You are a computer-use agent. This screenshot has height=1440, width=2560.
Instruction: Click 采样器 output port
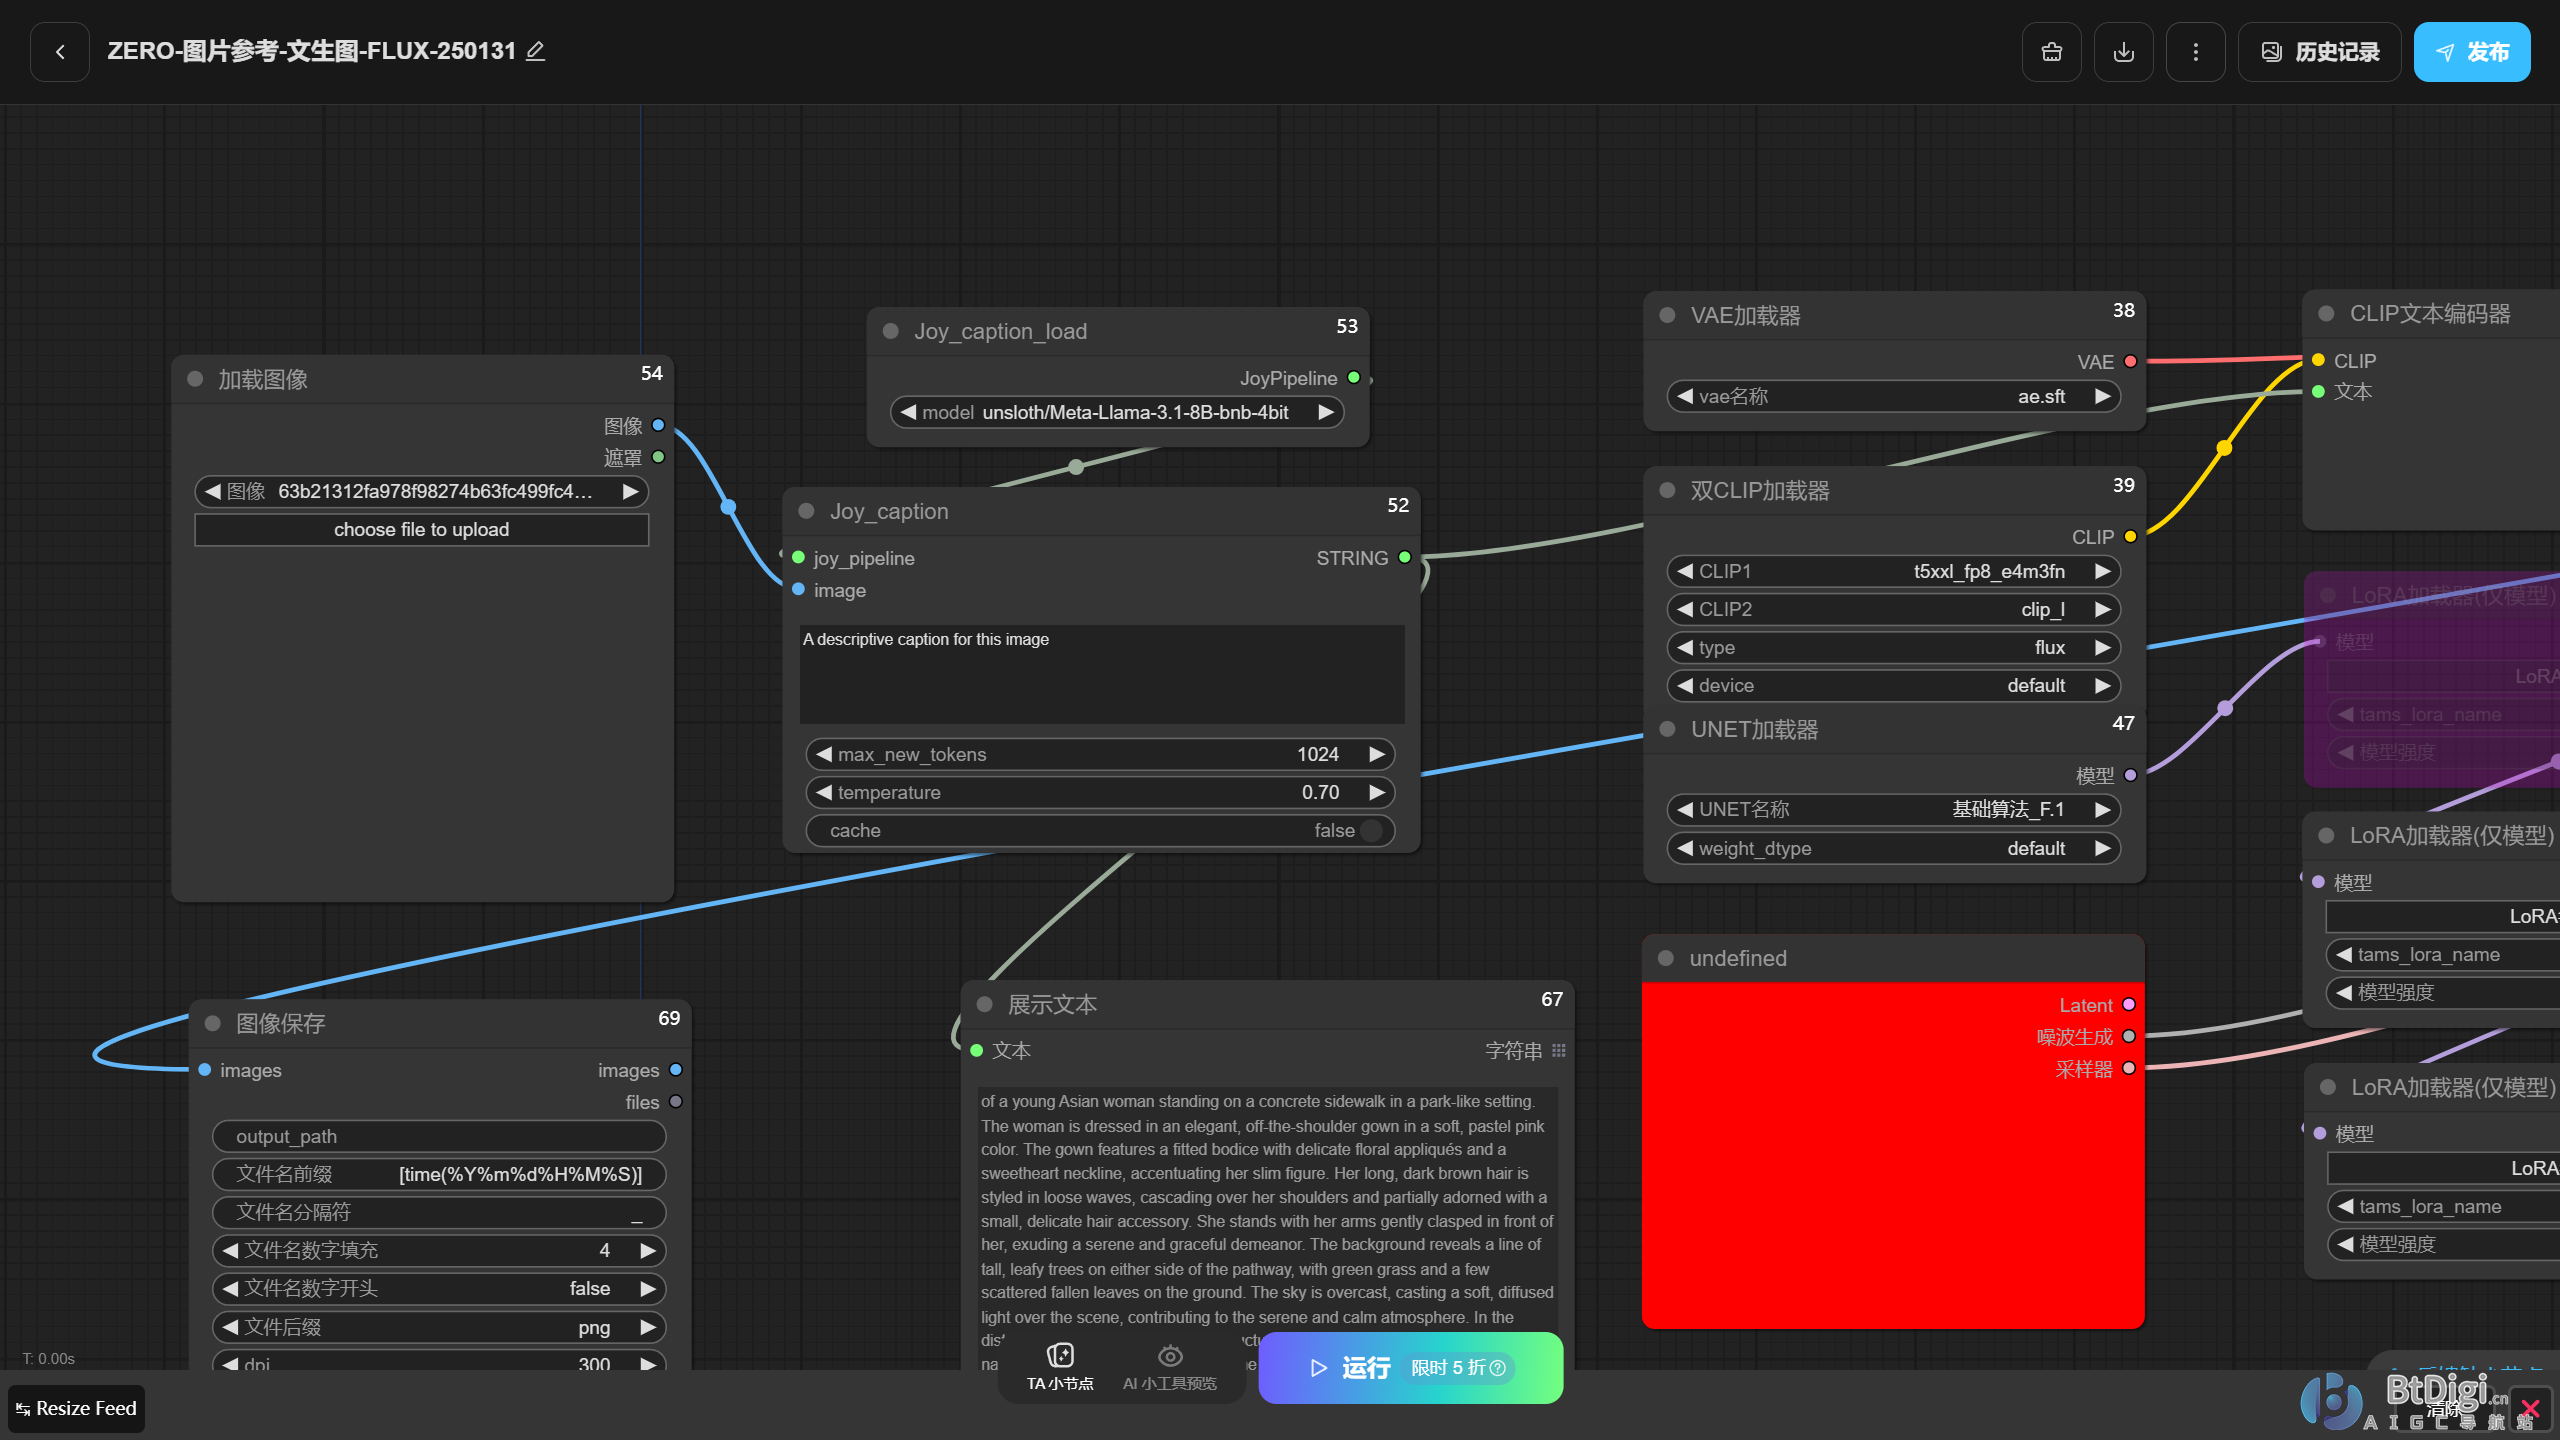(x=2129, y=1068)
